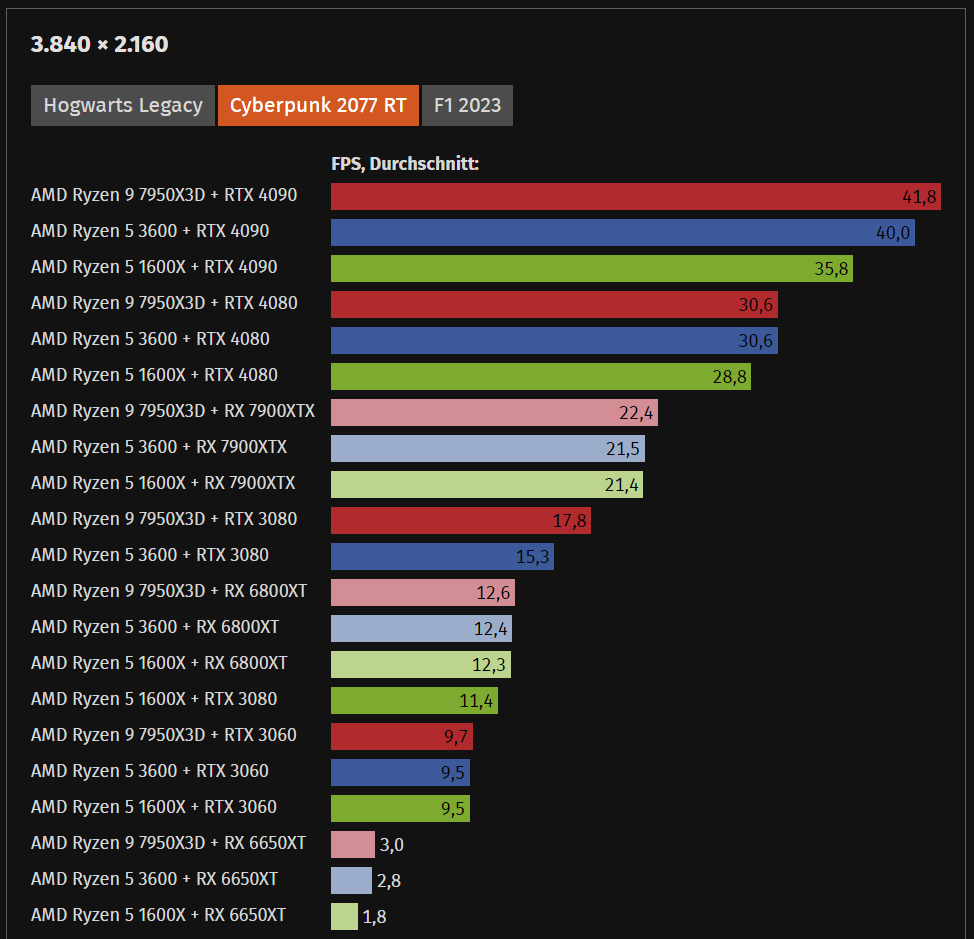Click label 'AMD Ryzen 5 3600 + RX 6800XT'

155,627
